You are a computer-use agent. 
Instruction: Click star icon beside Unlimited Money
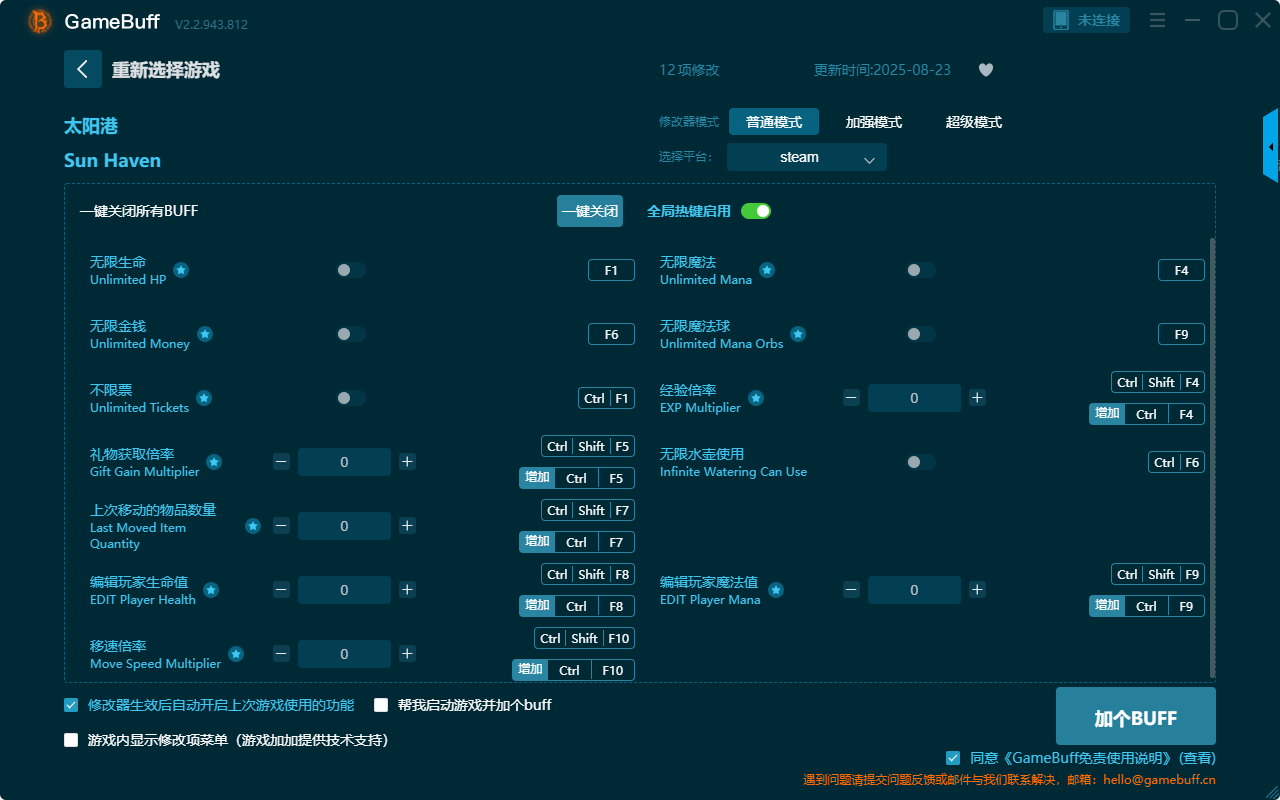click(205, 334)
